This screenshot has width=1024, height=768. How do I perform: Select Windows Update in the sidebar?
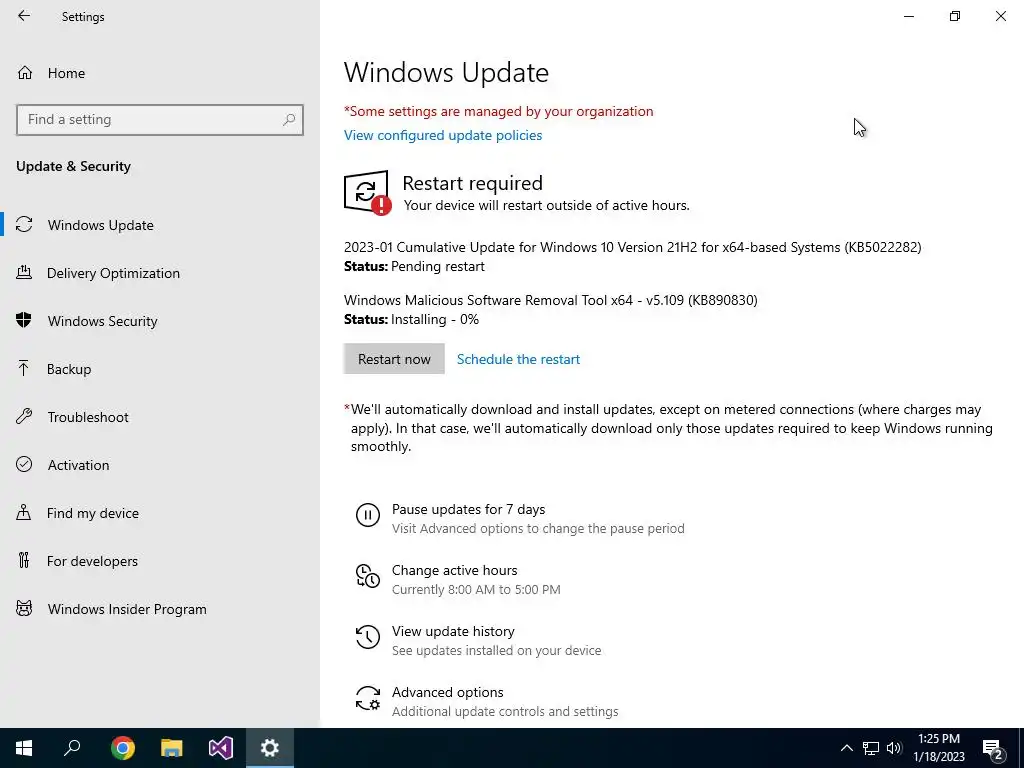(x=101, y=225)
